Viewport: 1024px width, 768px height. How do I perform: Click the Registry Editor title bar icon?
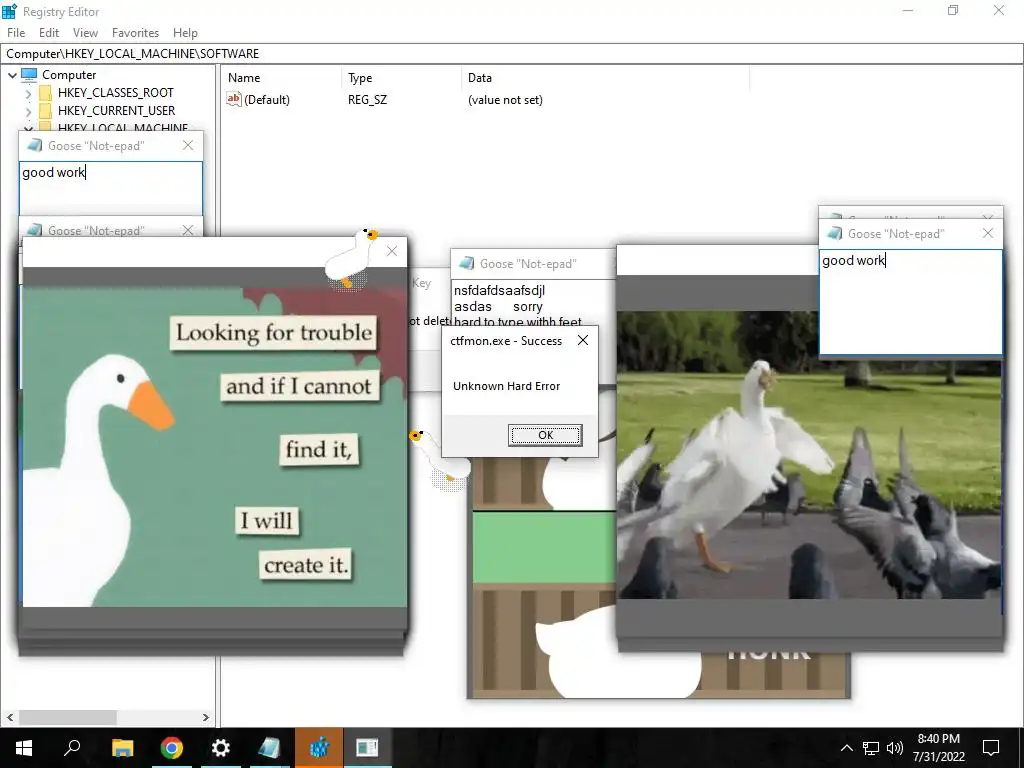click(x=9, y=11)
